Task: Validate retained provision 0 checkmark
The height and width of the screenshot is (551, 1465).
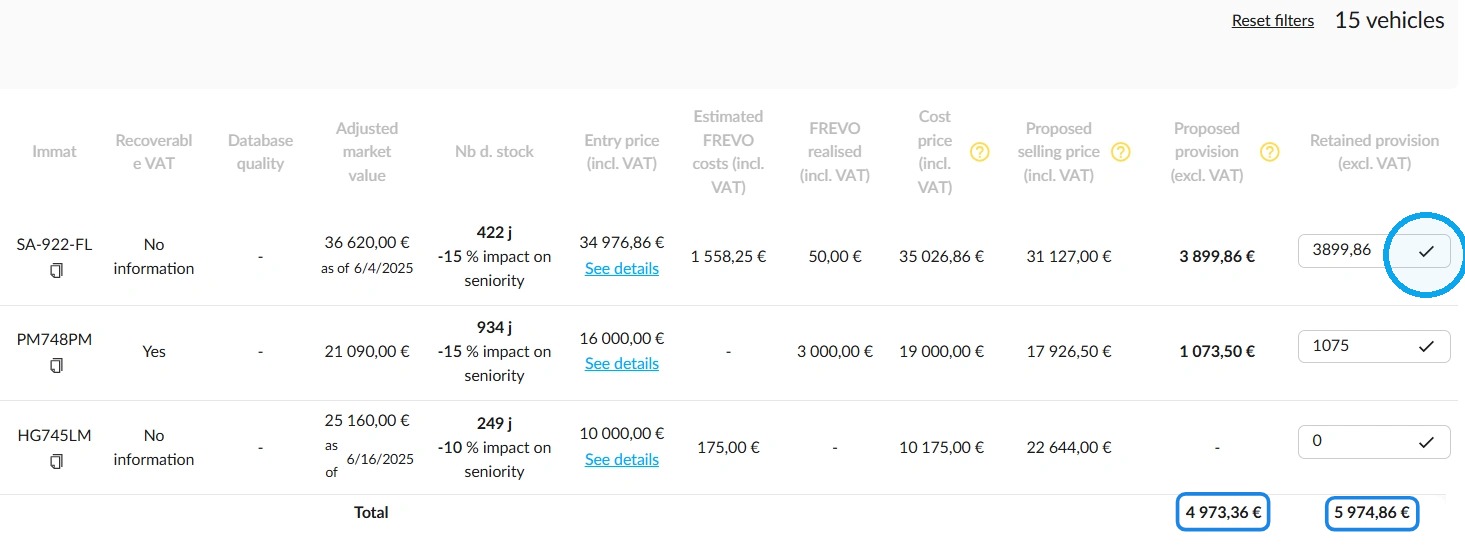Action: 1426,441
